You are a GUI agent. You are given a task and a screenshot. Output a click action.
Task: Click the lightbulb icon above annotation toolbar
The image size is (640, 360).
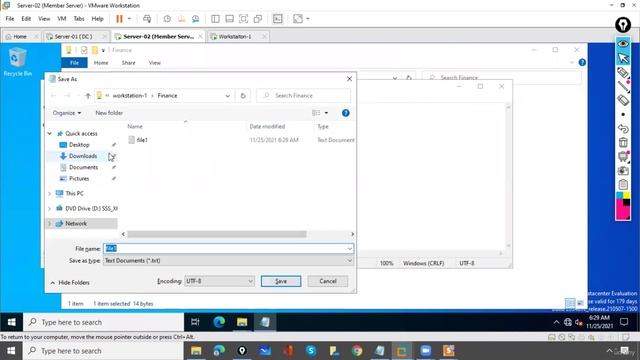[623, 25]
